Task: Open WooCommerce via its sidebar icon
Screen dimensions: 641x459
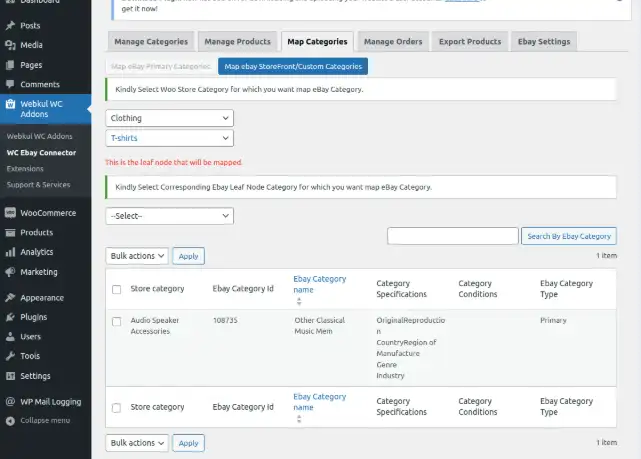Action: tap(10, 212)
